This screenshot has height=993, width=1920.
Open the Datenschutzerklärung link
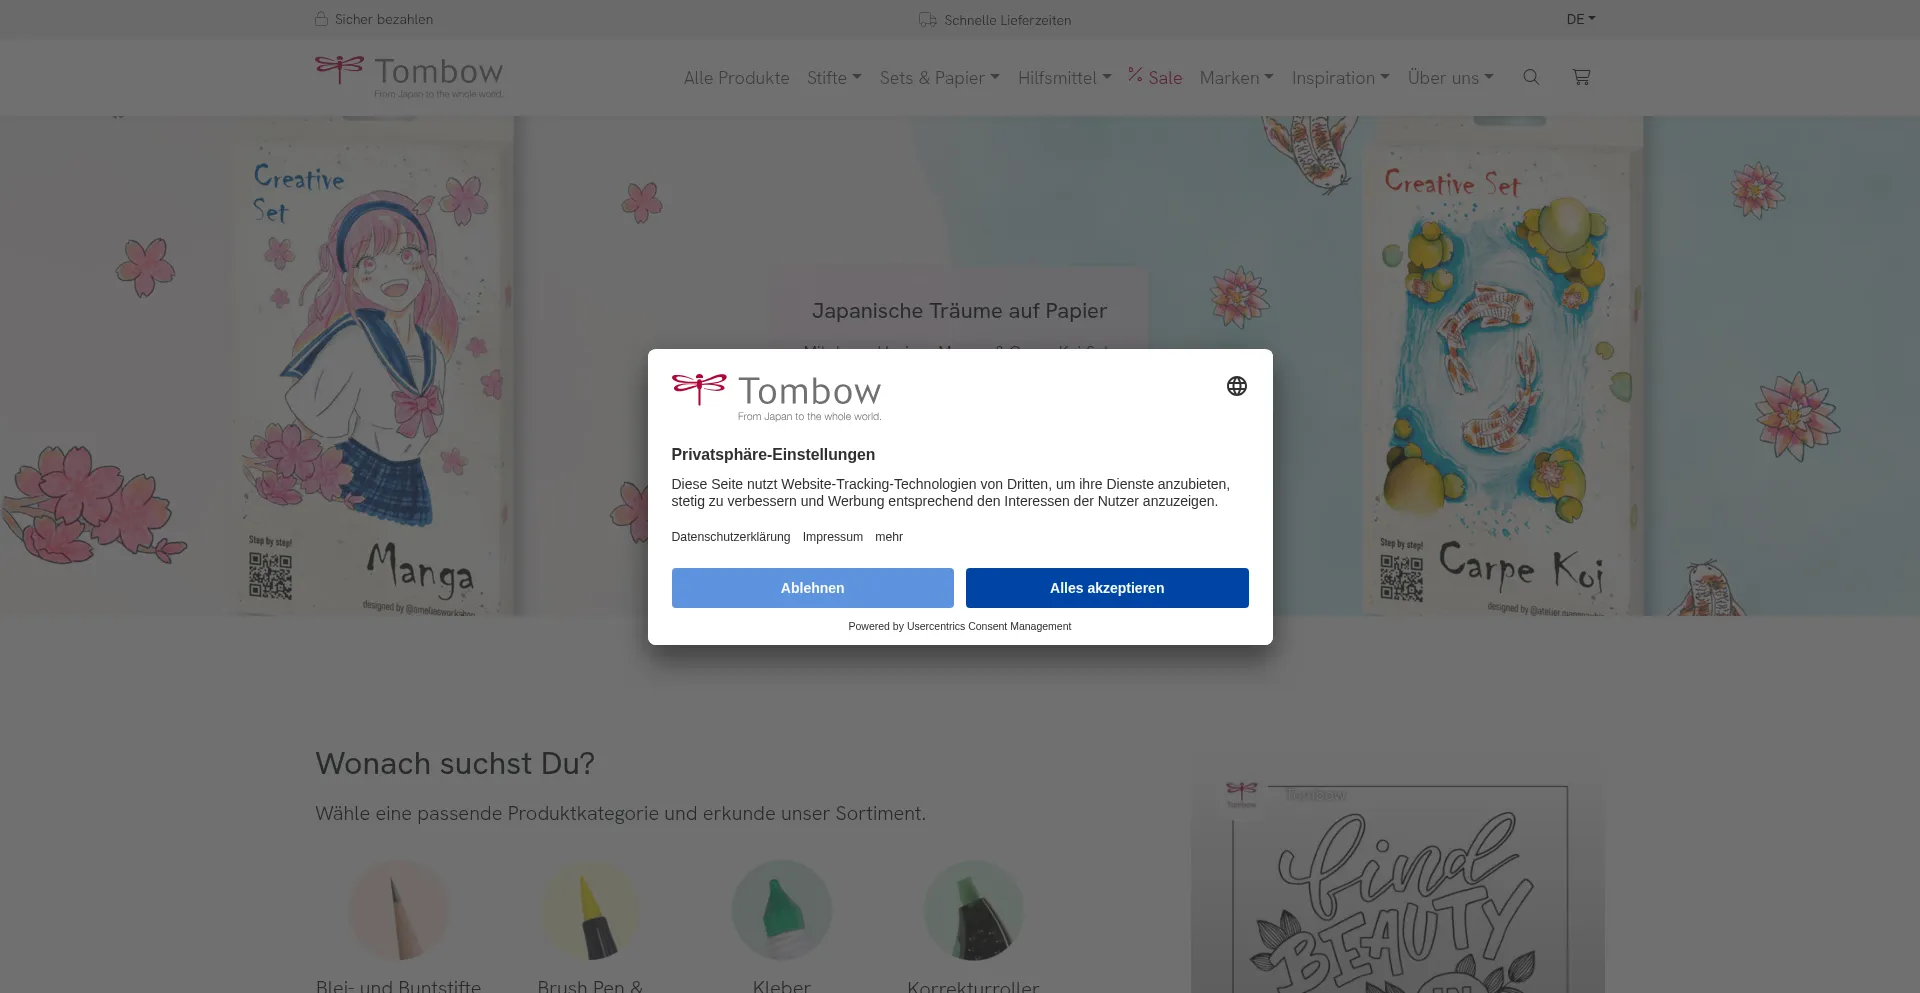click(730, 537)
